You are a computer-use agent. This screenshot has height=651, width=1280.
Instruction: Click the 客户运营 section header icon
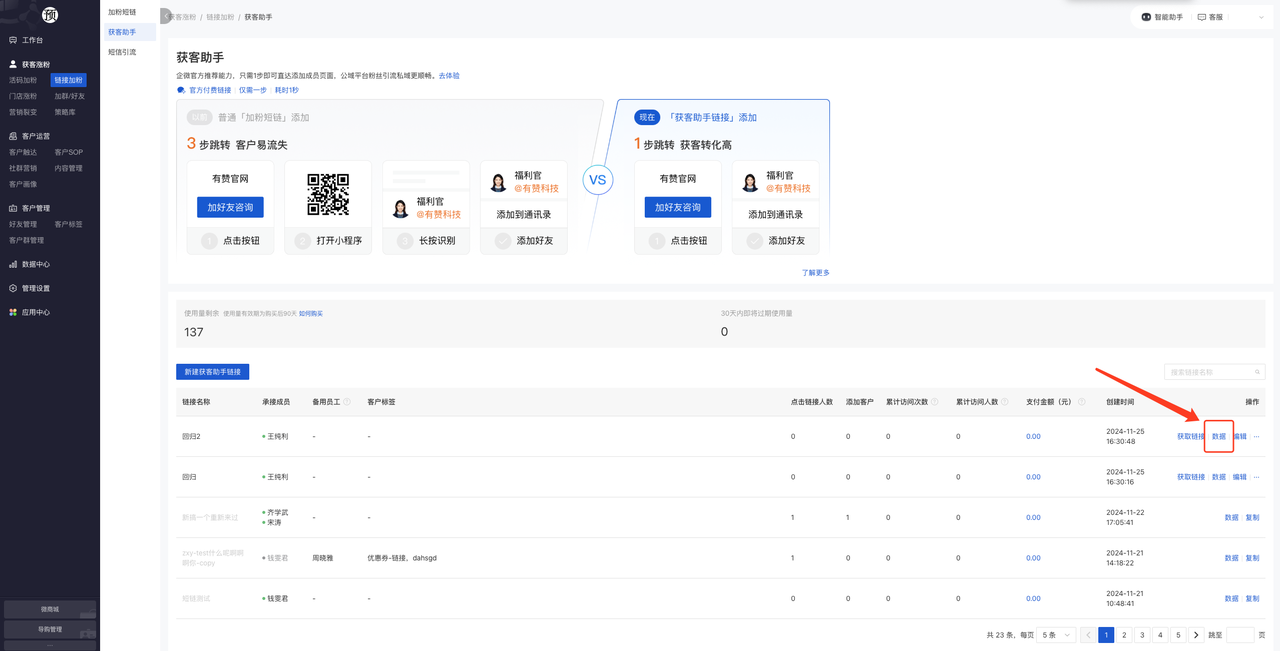point(13,136)
